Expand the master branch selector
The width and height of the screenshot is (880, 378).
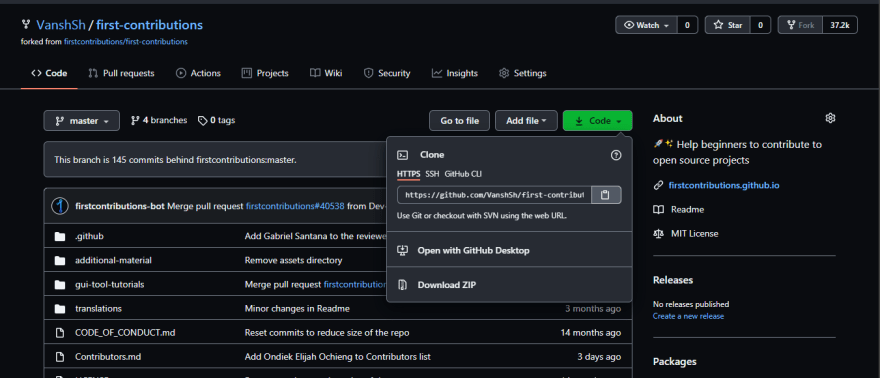(x=81, y=121)
